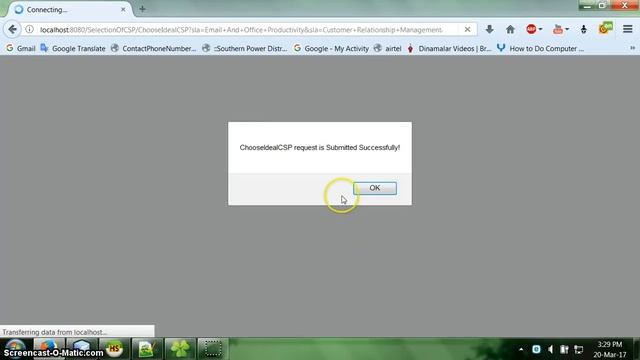Click the HS application icon in taskbar
The height and width of the screenshot is (360, 640).
pyautogui.click(x=114, y=349)
